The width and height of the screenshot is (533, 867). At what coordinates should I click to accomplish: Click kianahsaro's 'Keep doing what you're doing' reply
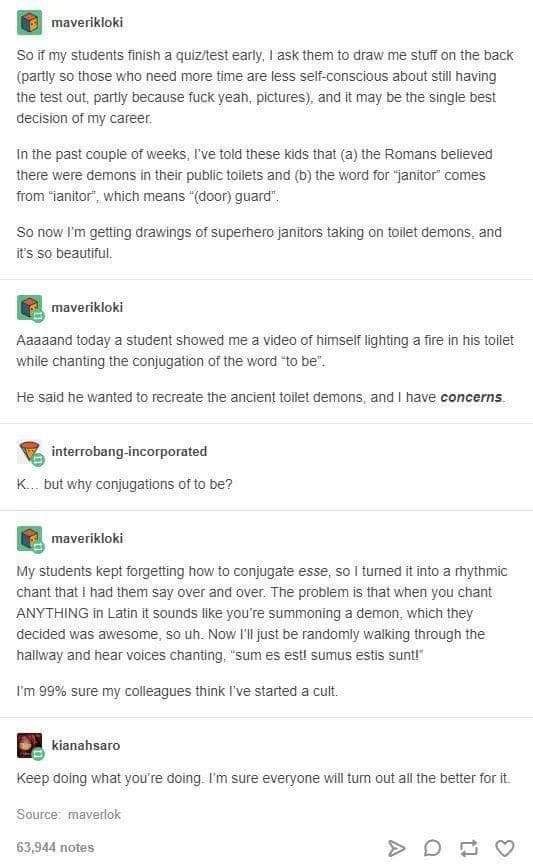point(263,778)
